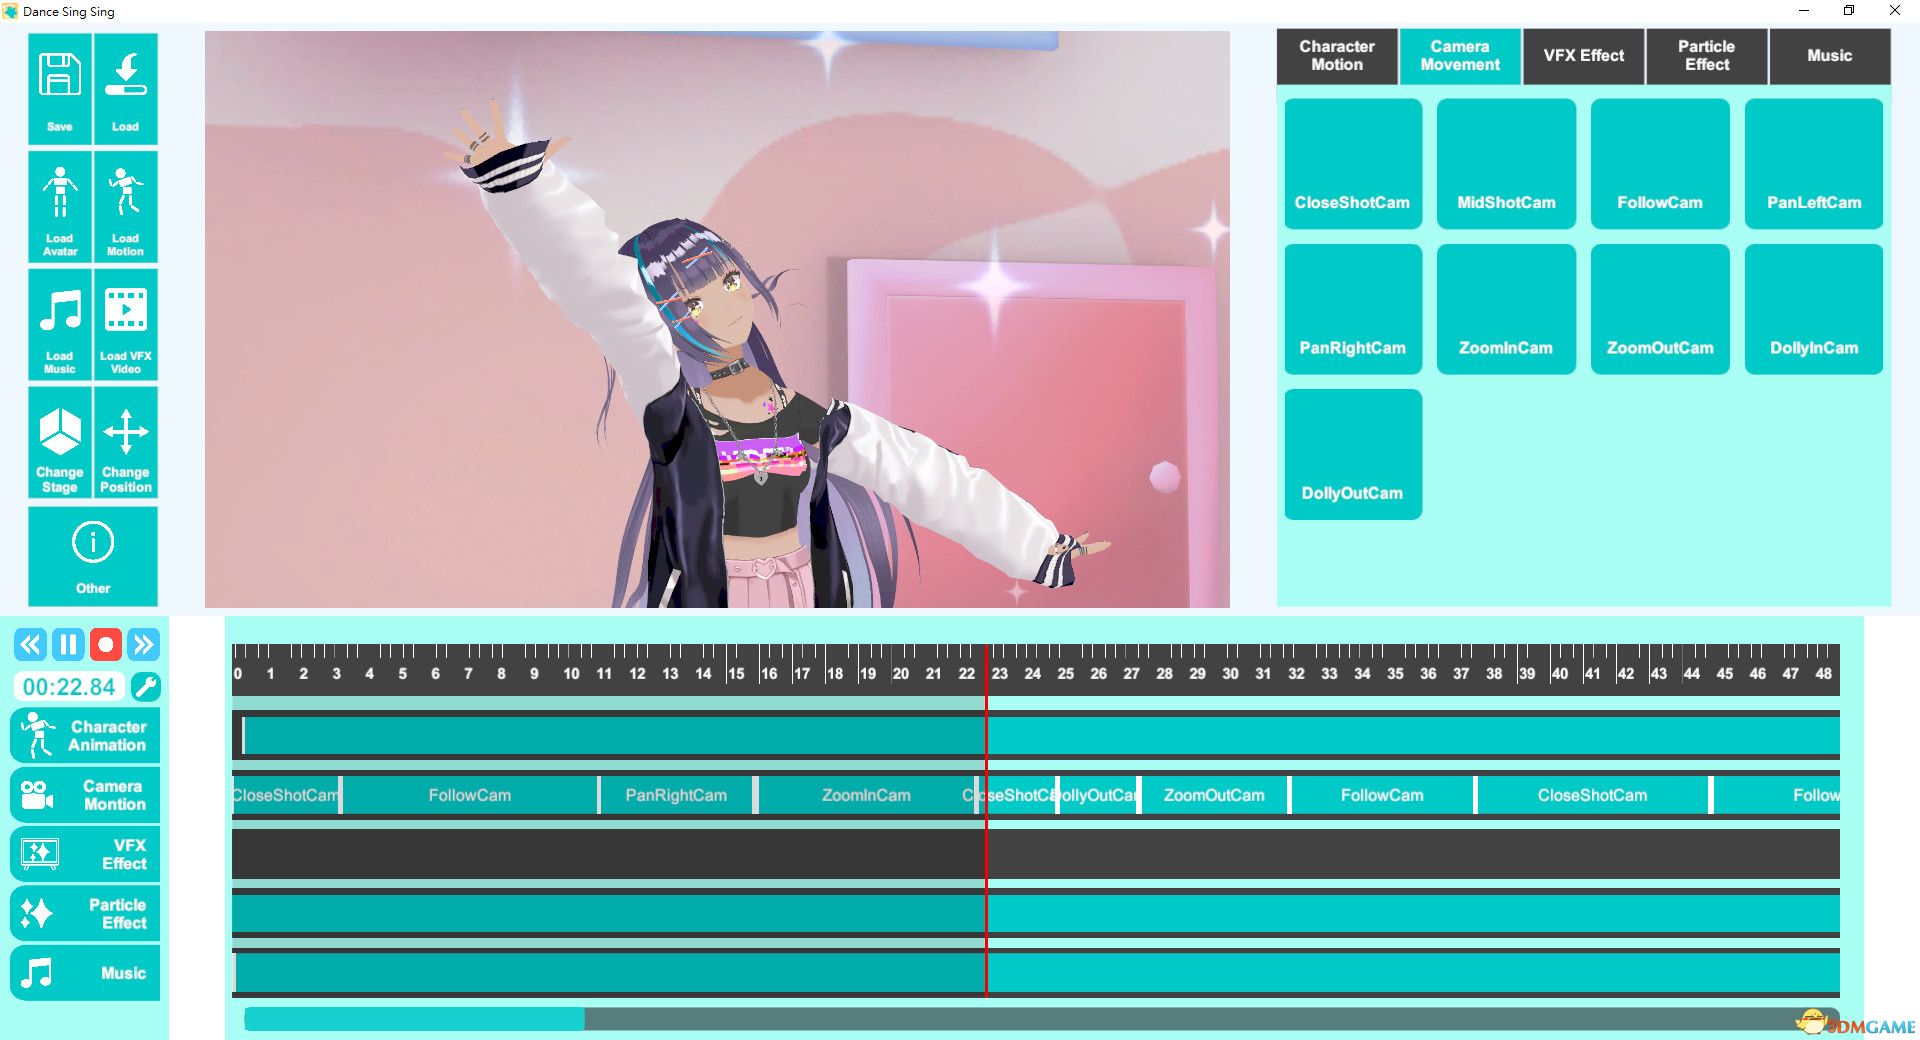Open the Other info panel

(x=93, y=556)
